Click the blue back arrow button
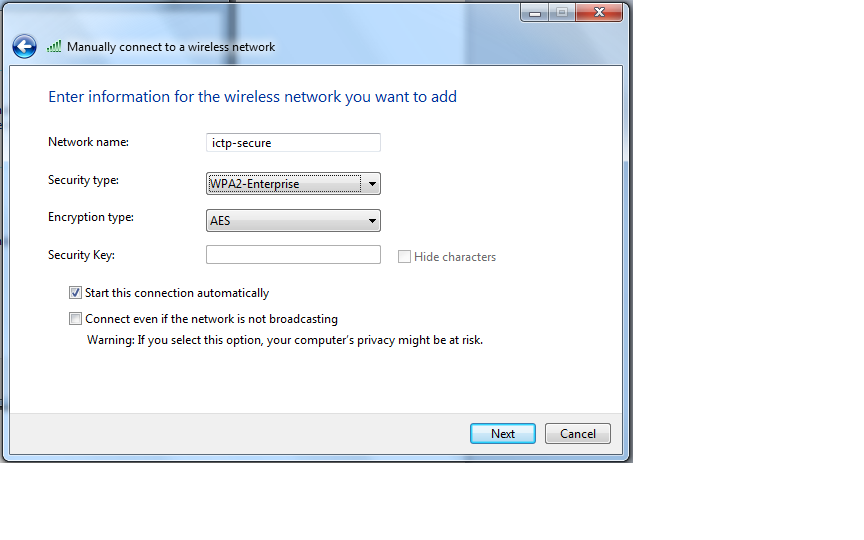This screenshot has height=540, width=864. tap(24, 47)
